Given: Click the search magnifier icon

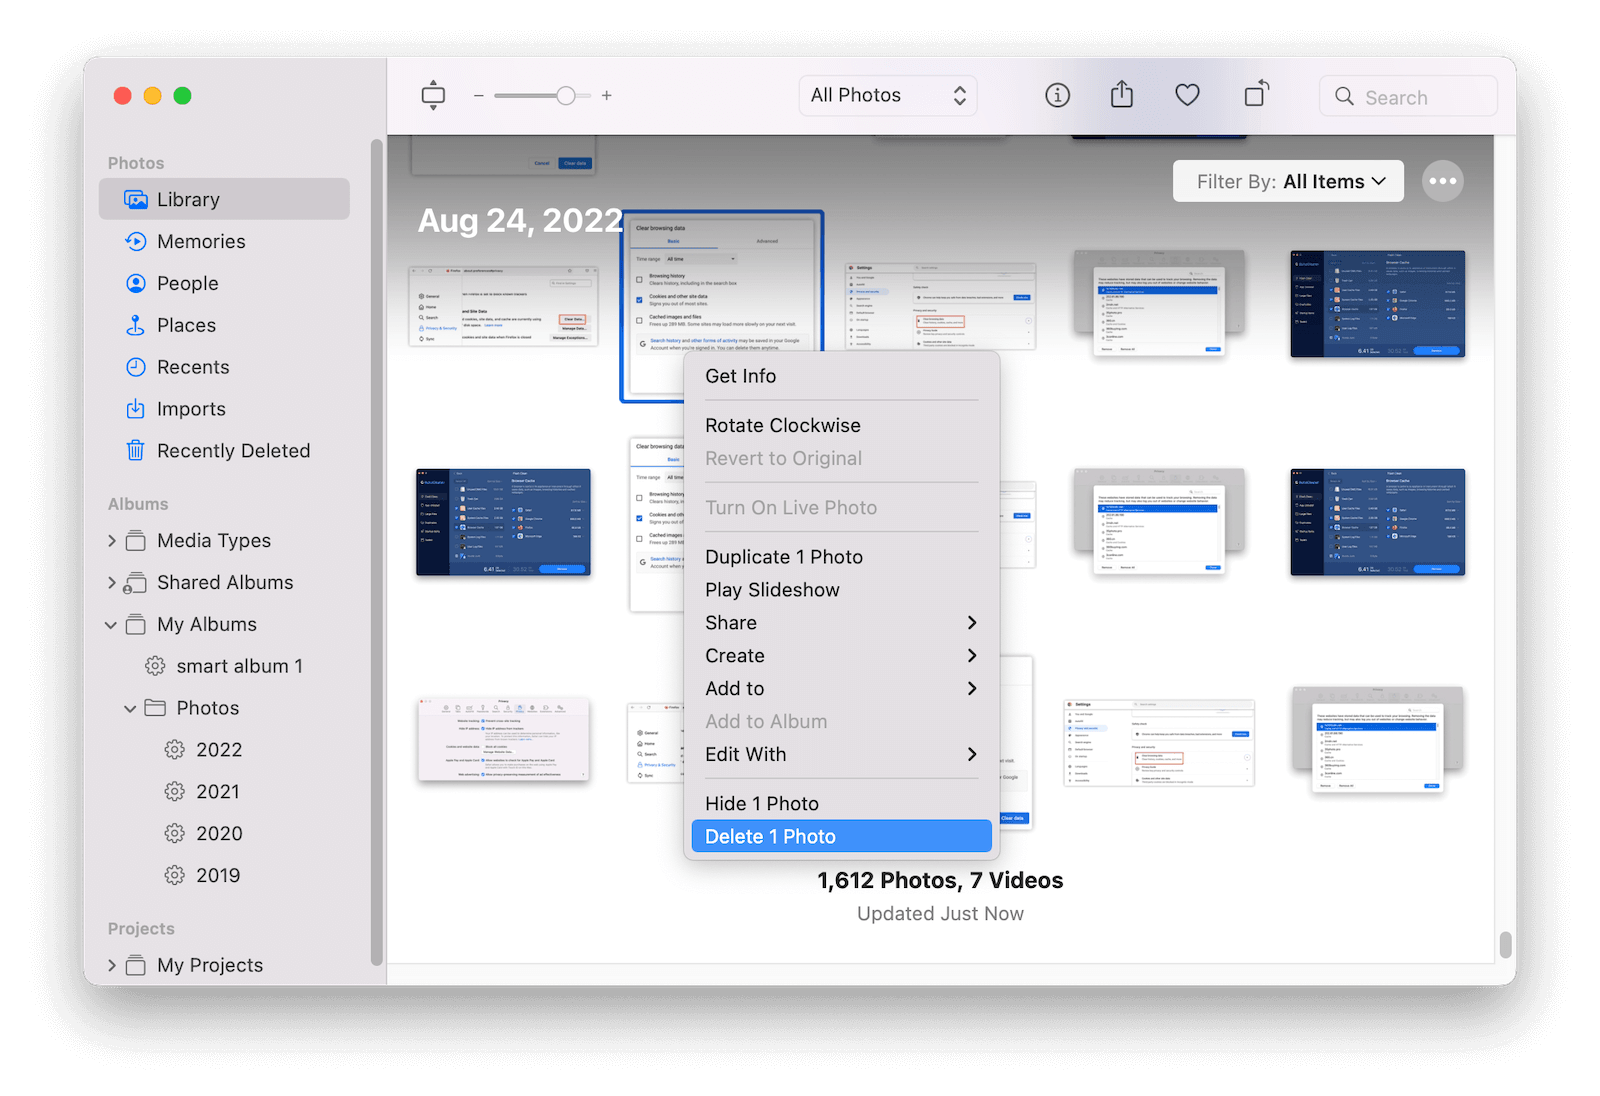Looking at the screenshot, I should pyautogui.click(x=1345, y=97).
